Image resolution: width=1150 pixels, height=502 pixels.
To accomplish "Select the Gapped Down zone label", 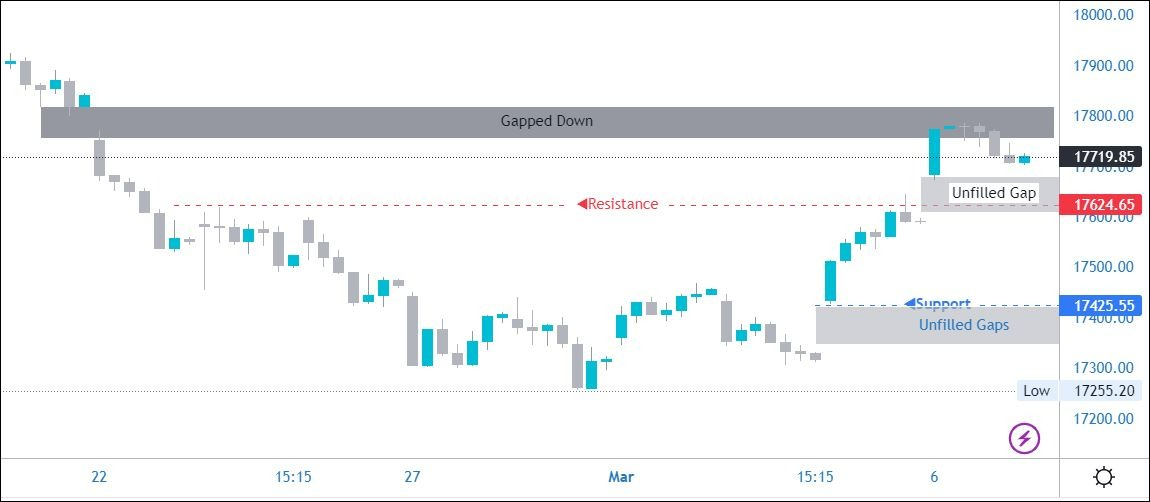I will pyautogui.click(x=546, y=121).
